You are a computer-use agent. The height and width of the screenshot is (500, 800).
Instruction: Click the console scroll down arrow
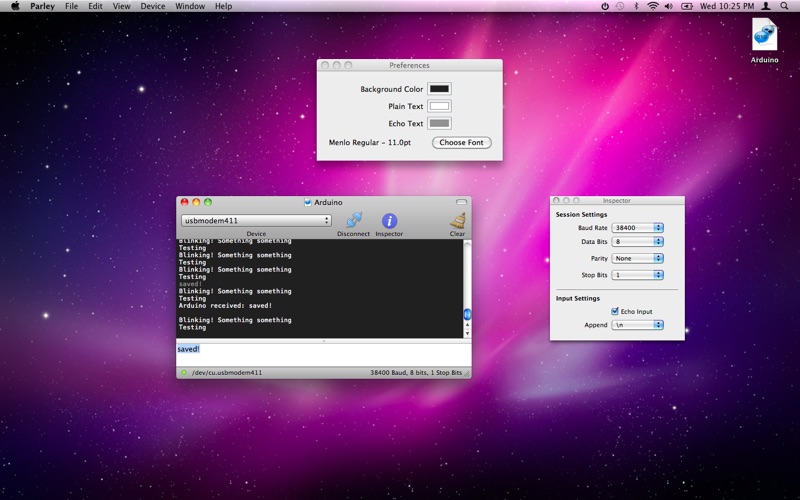(467, 333)
